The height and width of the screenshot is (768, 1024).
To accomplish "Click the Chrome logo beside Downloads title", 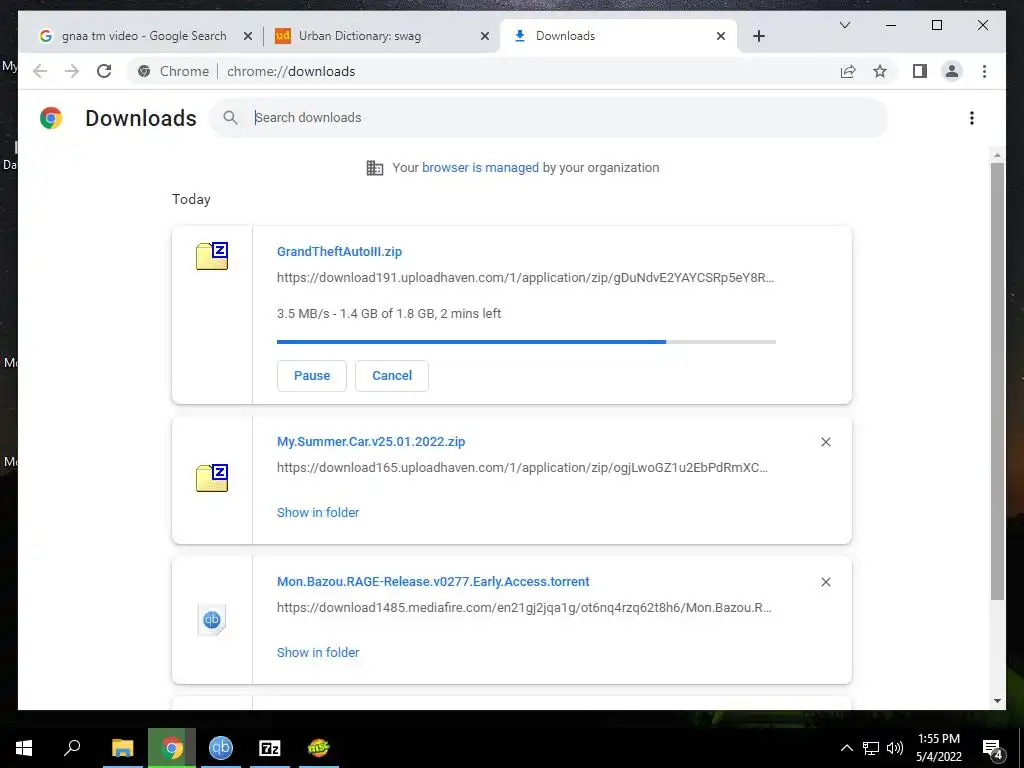I will [x=51, y=118].
